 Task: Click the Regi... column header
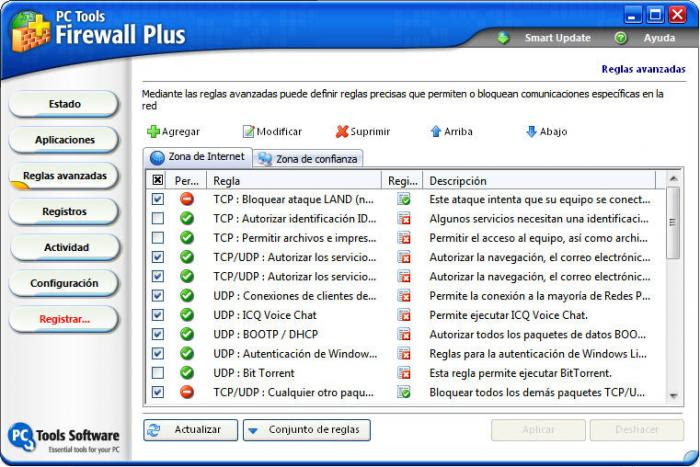(x=402, y=180)
